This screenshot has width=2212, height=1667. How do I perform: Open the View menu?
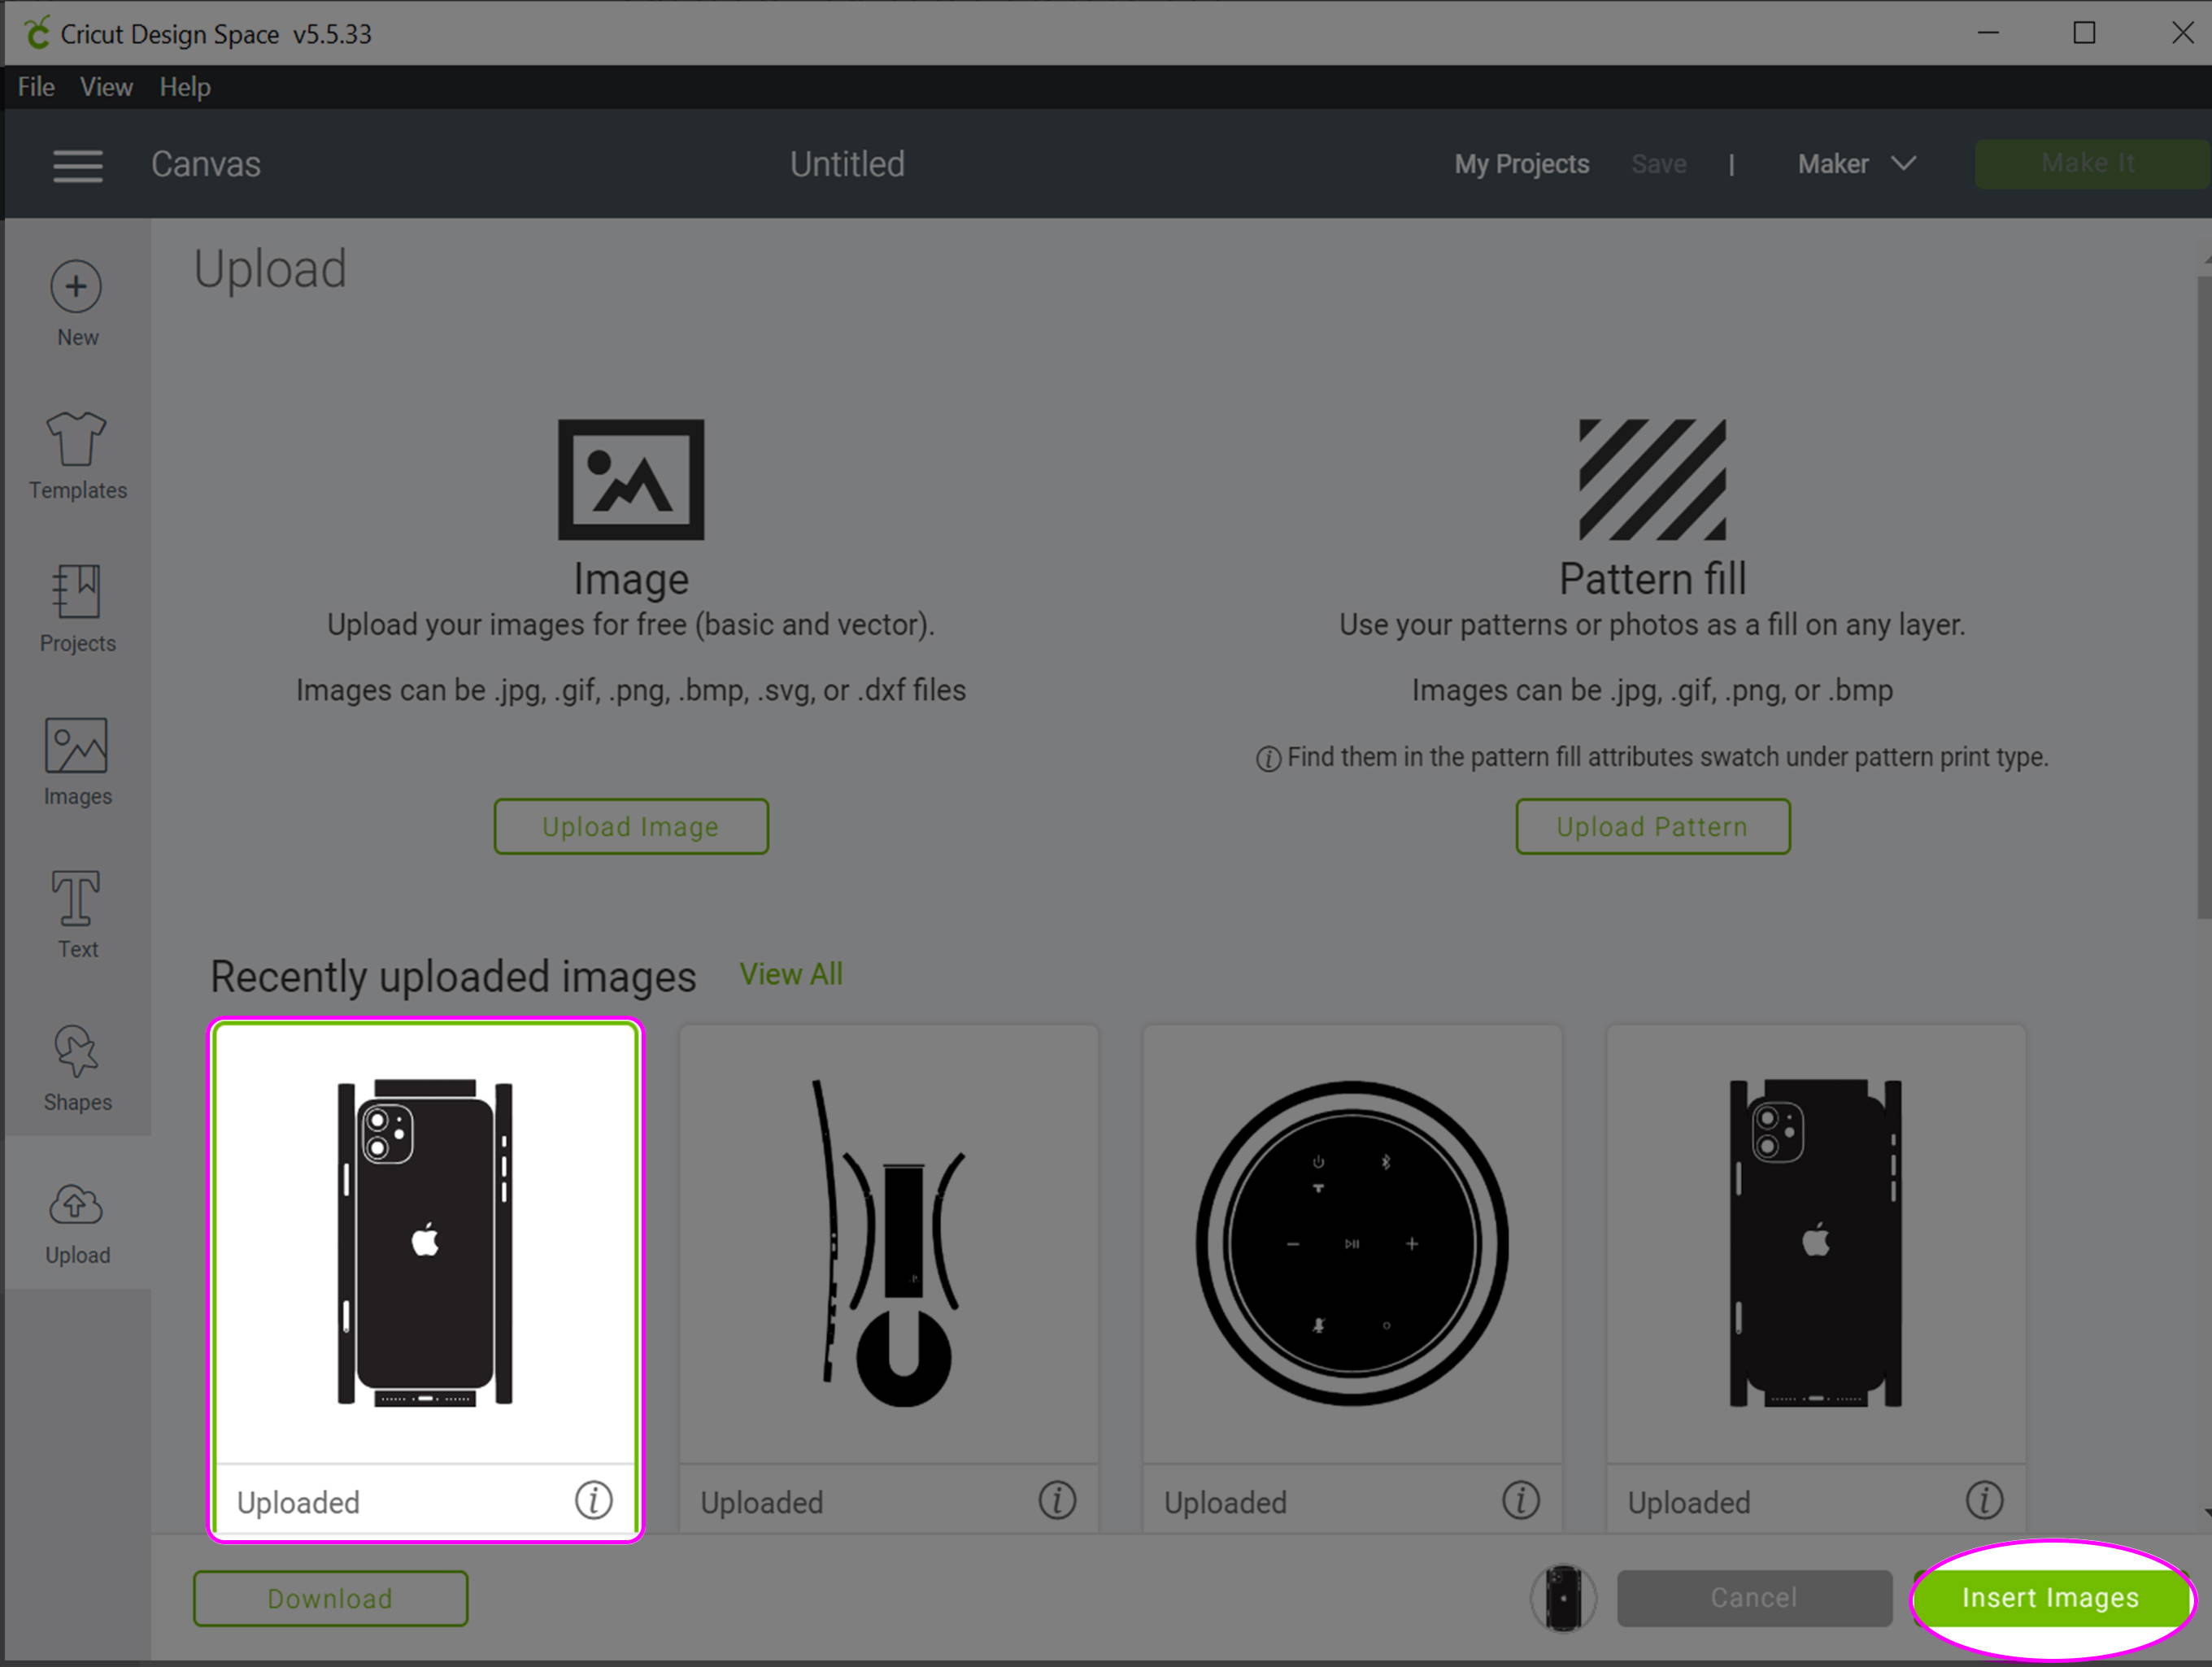tap(106, 87)
